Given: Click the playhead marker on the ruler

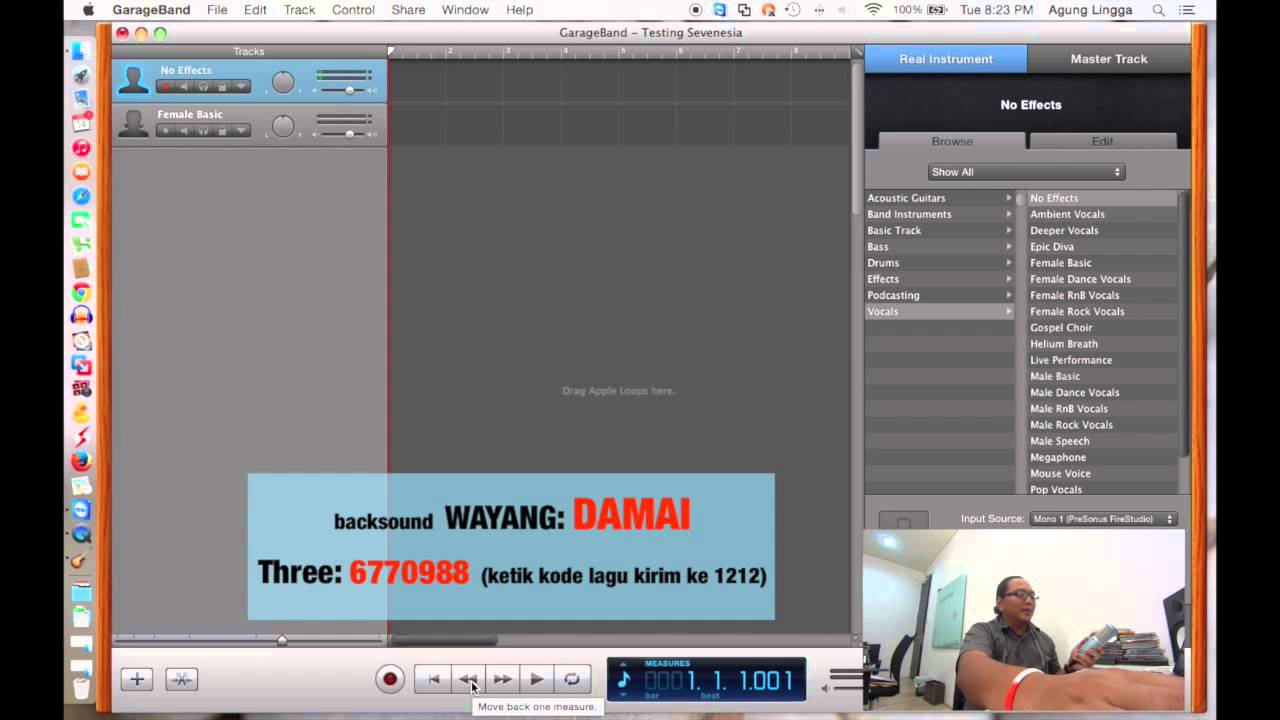Looking at the screenshot, I should [390, 51].
